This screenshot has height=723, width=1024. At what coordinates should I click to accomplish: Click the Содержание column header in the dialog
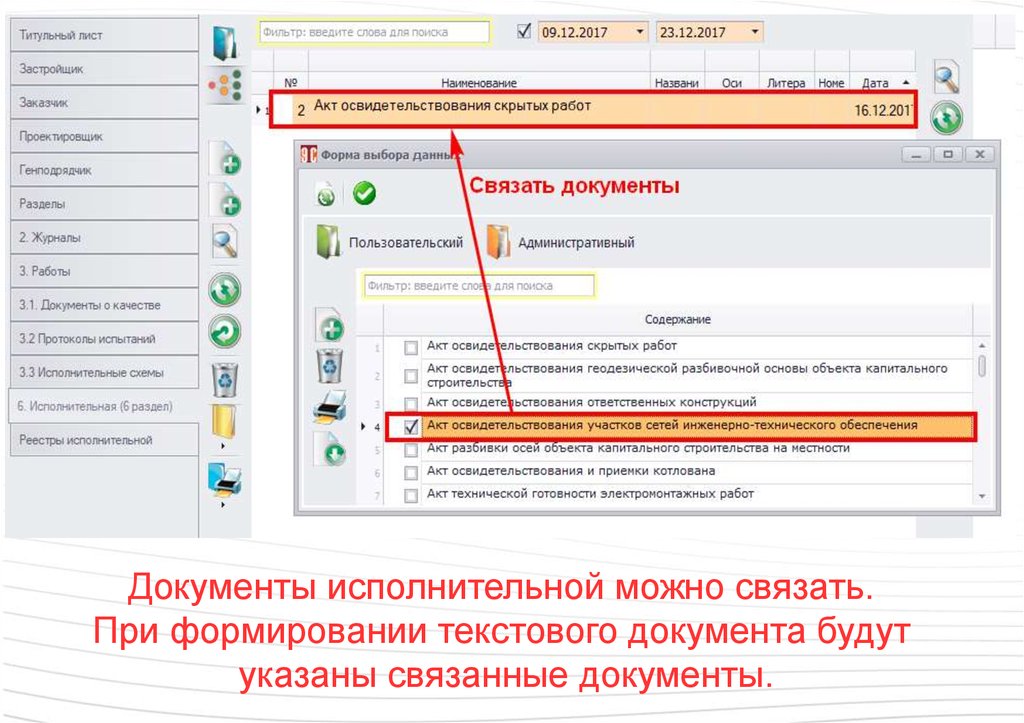pyautogui.click(x=677, y=319)
